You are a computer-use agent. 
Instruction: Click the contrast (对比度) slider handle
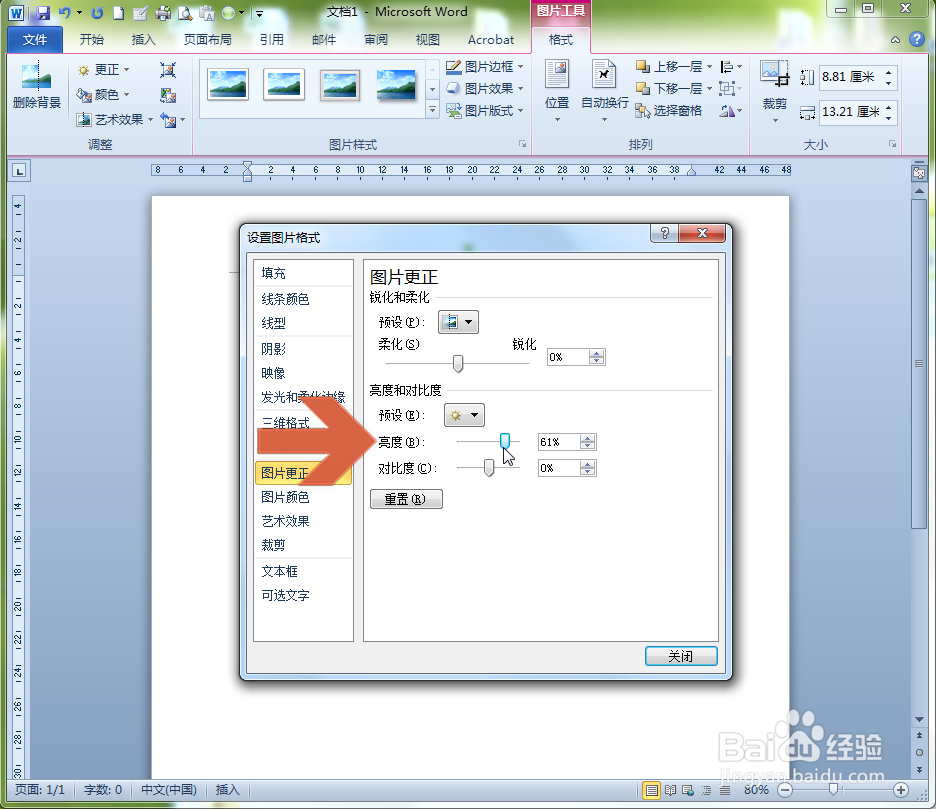coord(489,467)
